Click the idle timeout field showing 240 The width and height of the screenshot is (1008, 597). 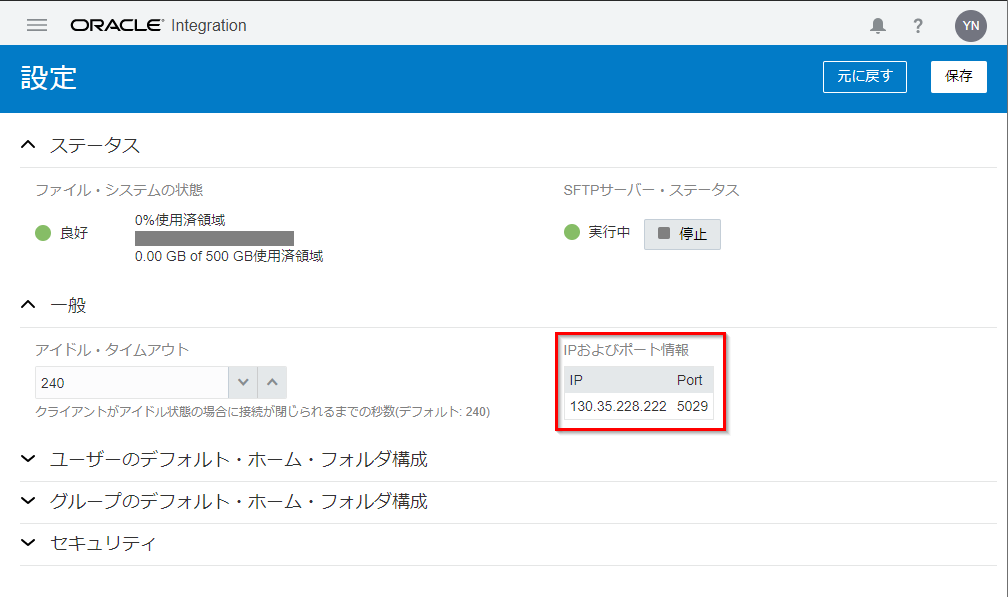[130, 383]
